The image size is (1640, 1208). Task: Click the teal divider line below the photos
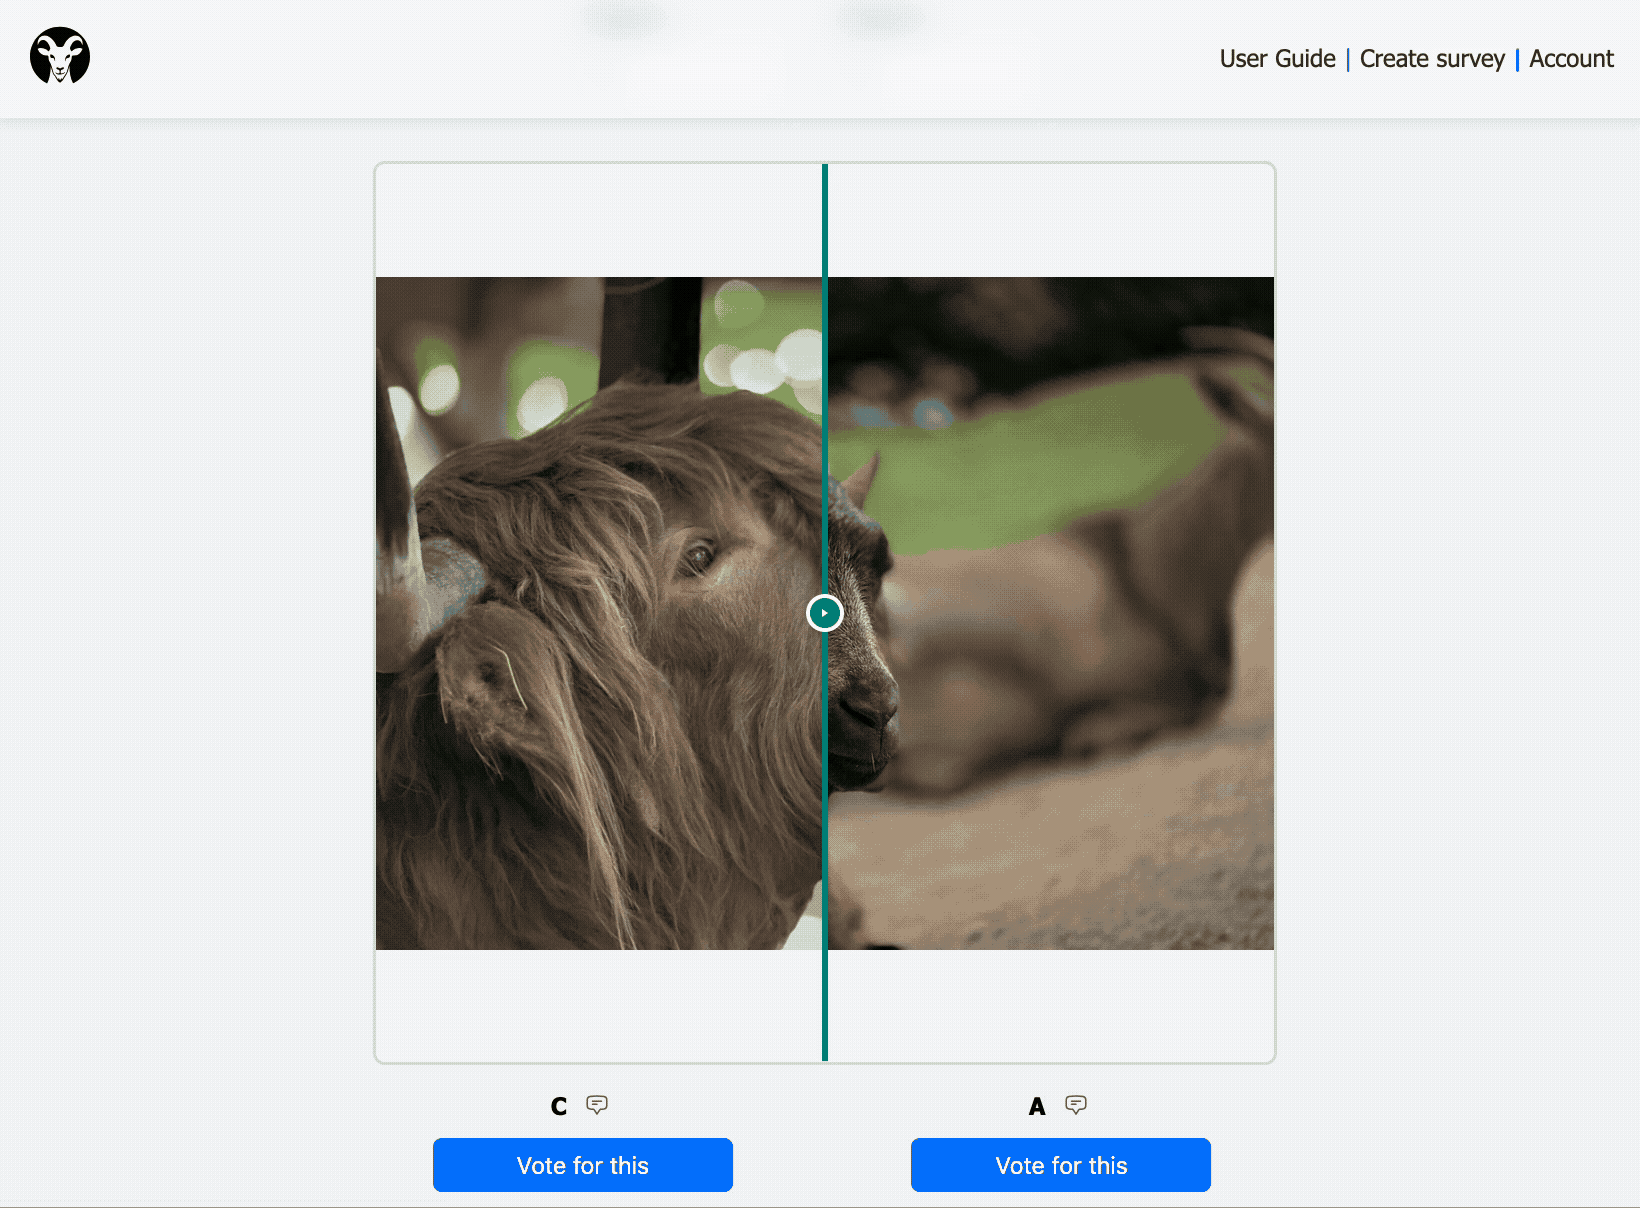click(x=825, y=1005)
